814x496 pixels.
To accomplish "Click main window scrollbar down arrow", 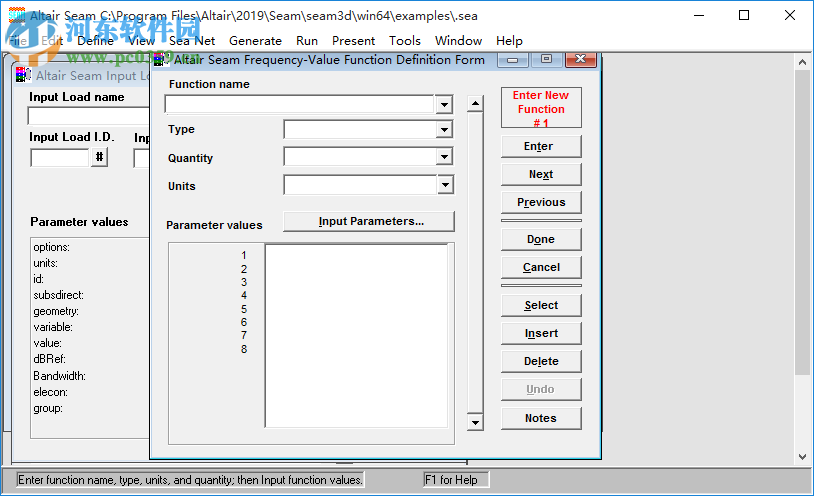I will click(803, 457).
